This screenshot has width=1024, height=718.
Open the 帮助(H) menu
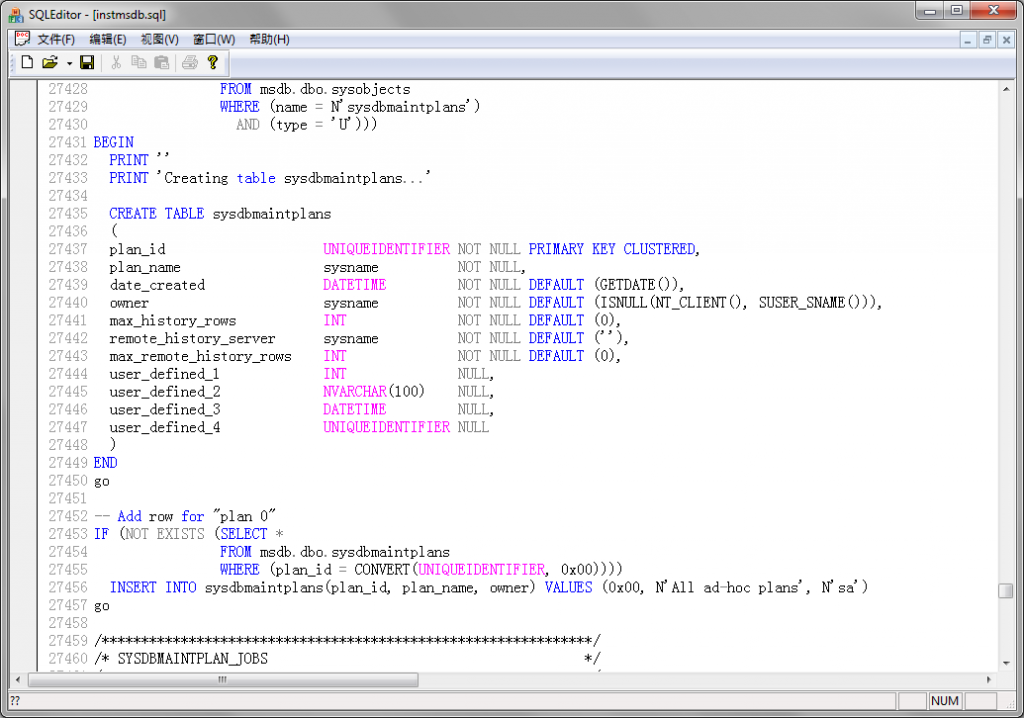269,39
